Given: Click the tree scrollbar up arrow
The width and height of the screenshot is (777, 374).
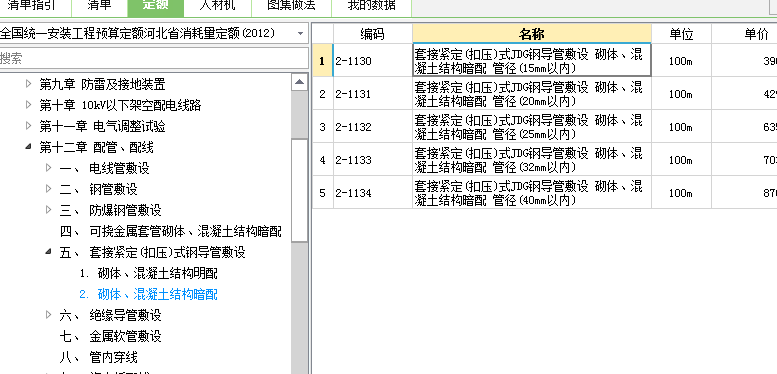Looking at the screenshot, I should [x=299, y=82].
